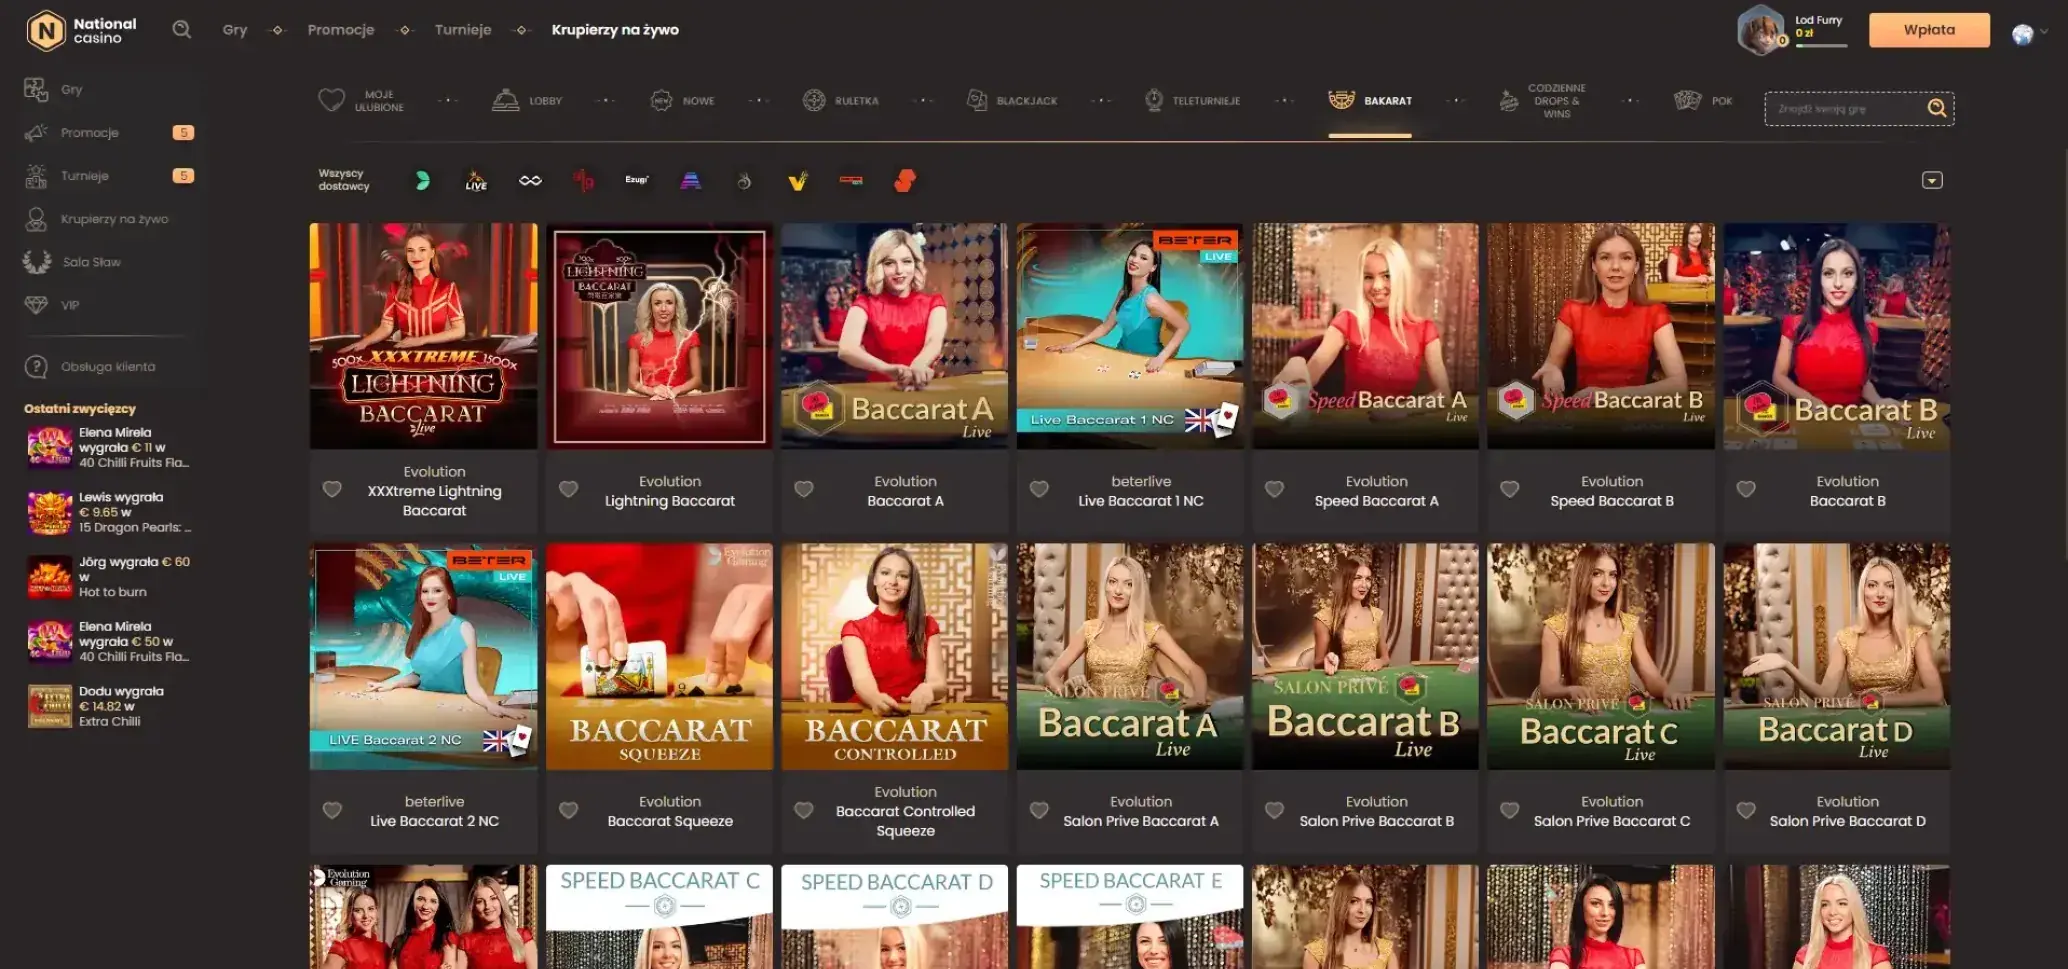Select the Lobby category
Viewport: 2068px width, 969px height.
click(527, 101)
